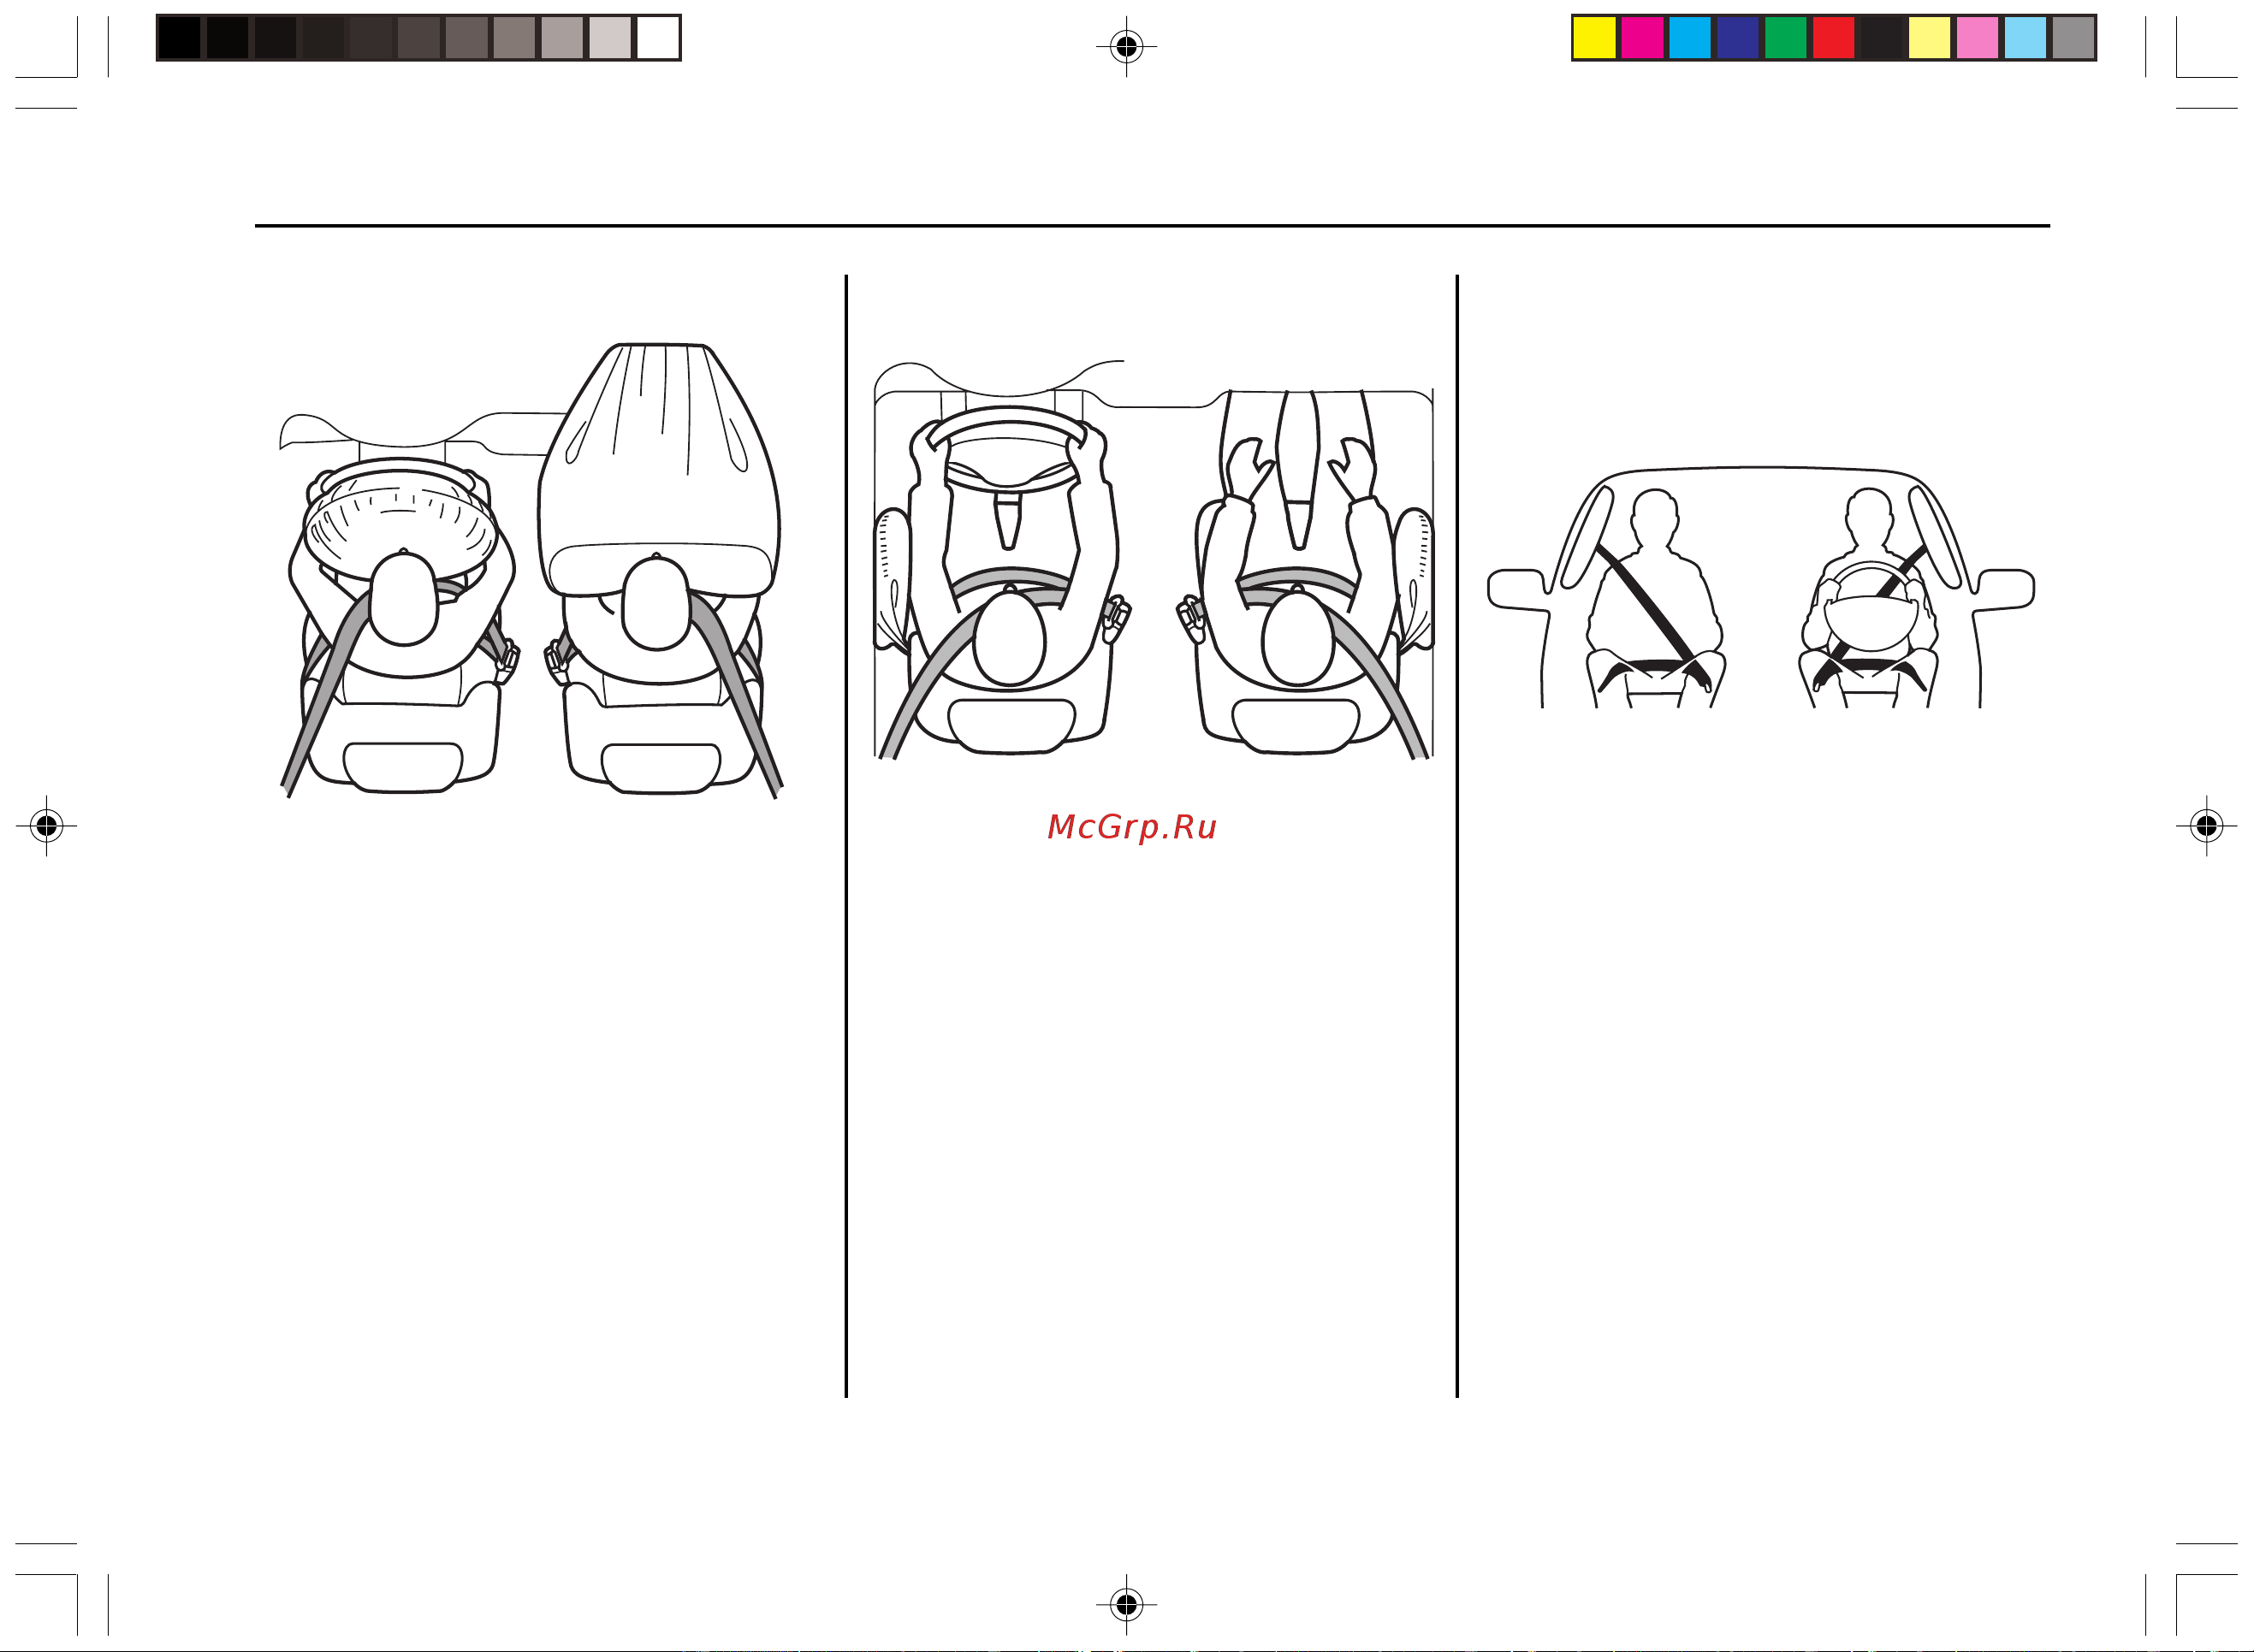Select the seated driver and passenger overhead illustration
Image resolution: width=2254 pixels, height=1652 pixels.
[x=1154, y=560]
